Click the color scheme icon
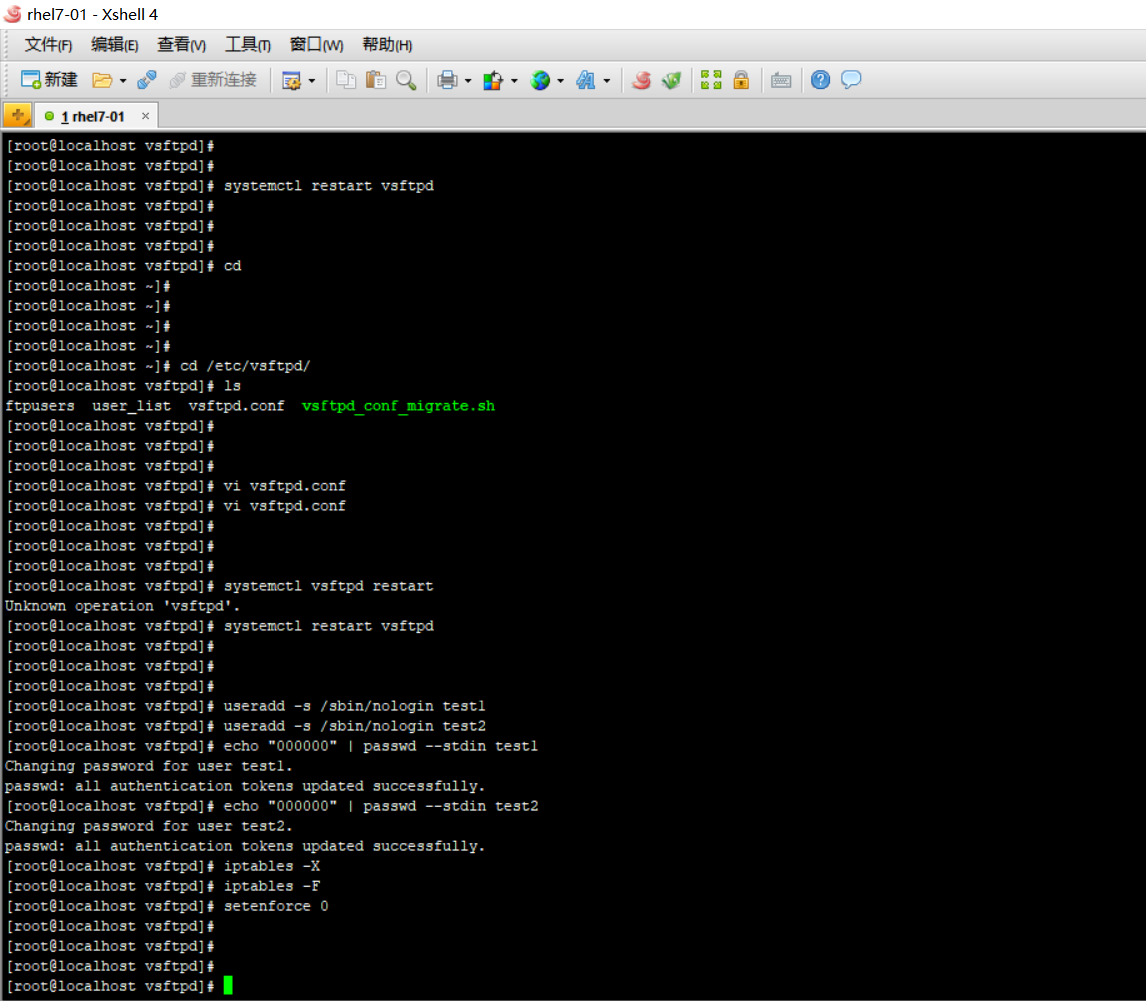 (x=493, y=80)
